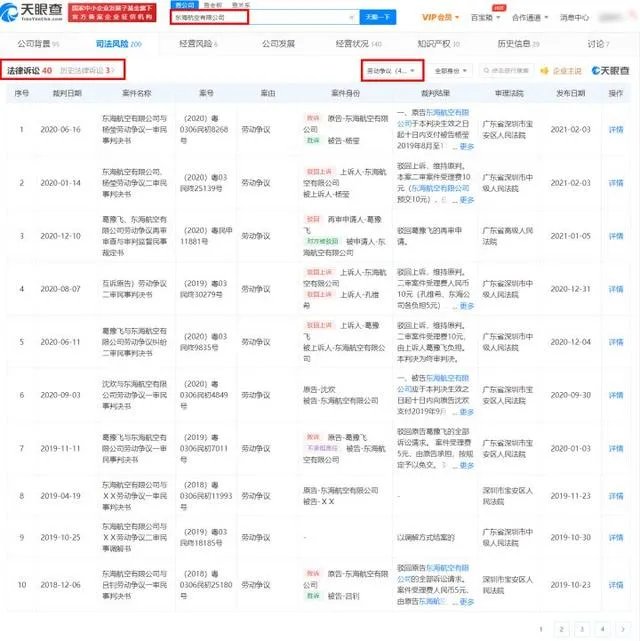Click the 案件身份 column header
The height and width of the screenshot is (641, 640).
point(345,93)
